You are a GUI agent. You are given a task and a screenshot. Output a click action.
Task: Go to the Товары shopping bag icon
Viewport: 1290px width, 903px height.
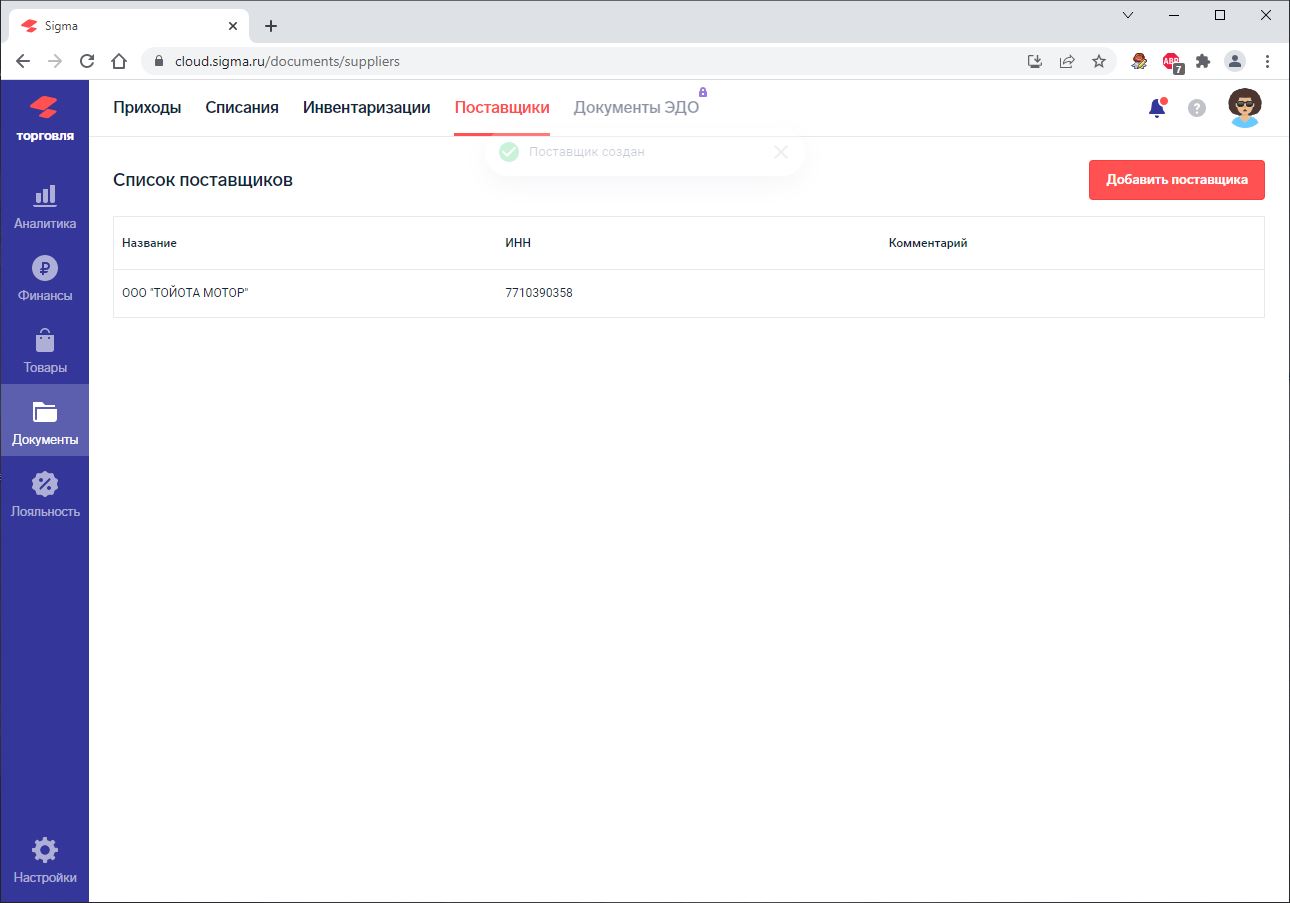[x=44, y=341]
